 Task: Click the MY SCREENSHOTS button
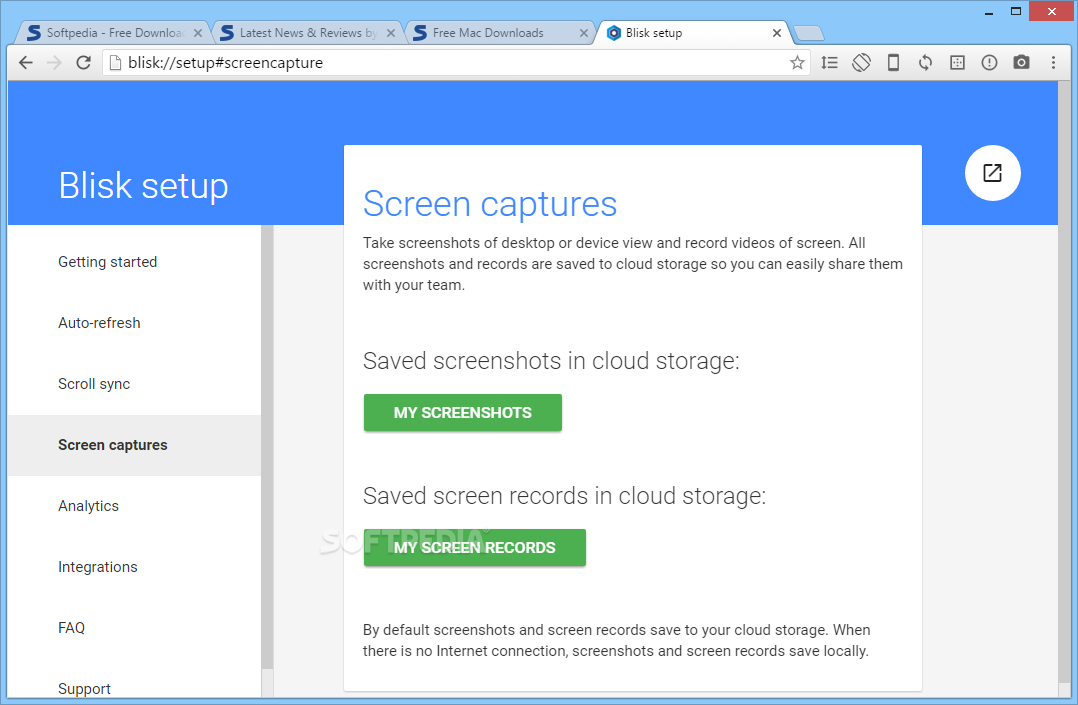coord(463,413)
